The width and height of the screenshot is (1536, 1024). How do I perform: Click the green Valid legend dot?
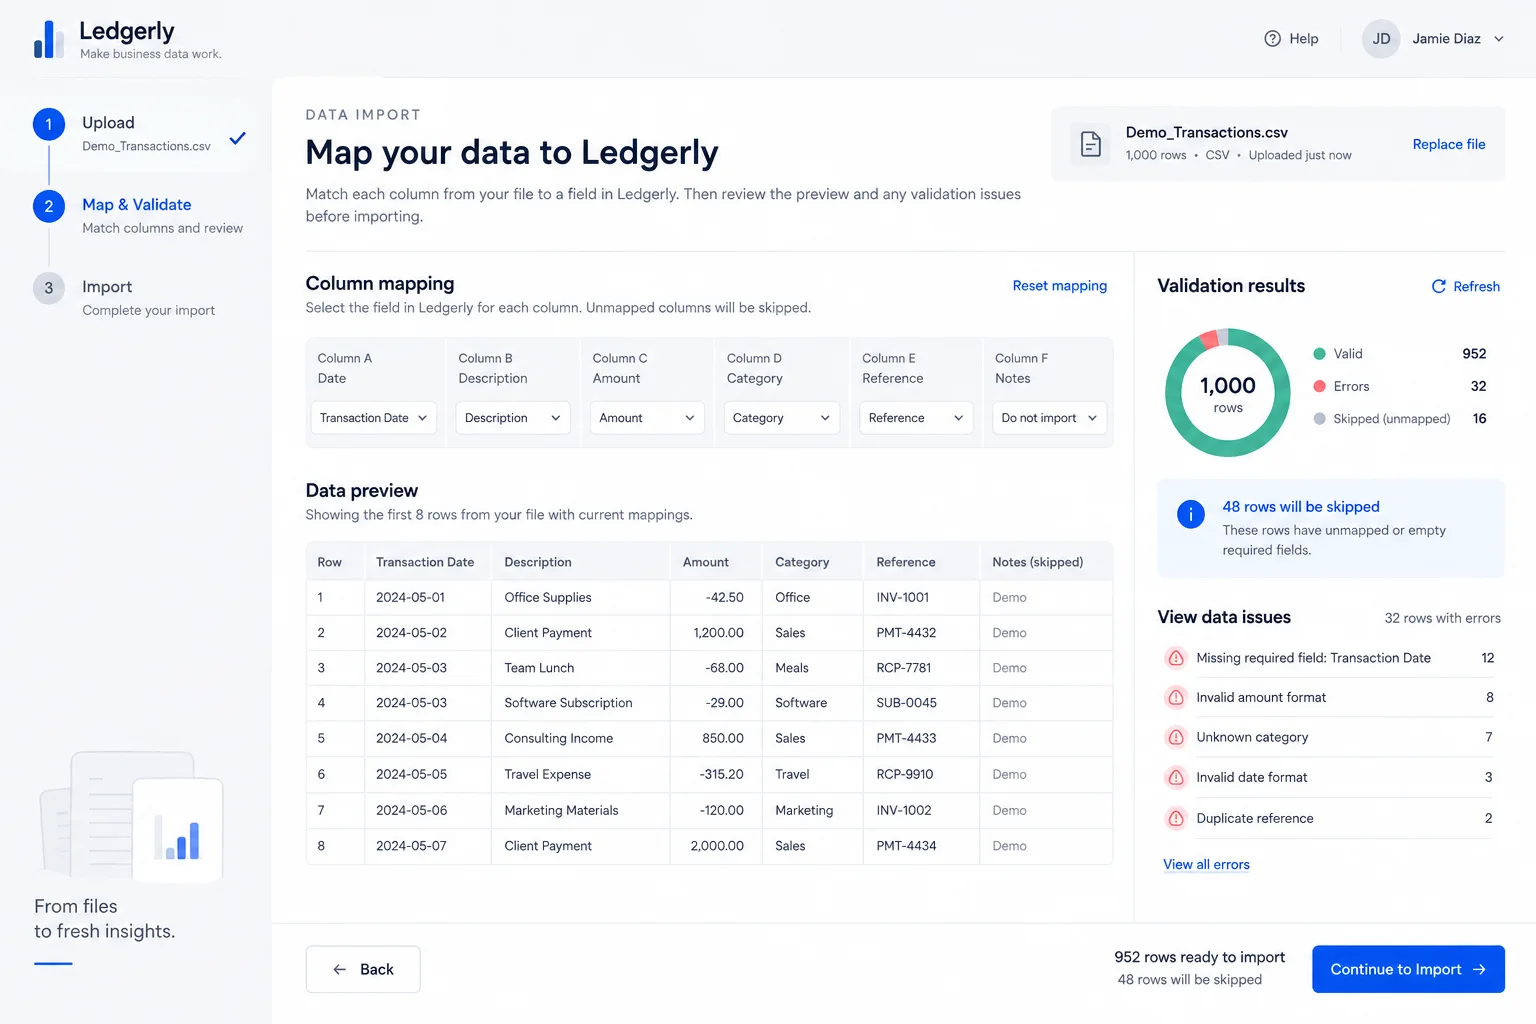click(x=1319, y=354)
